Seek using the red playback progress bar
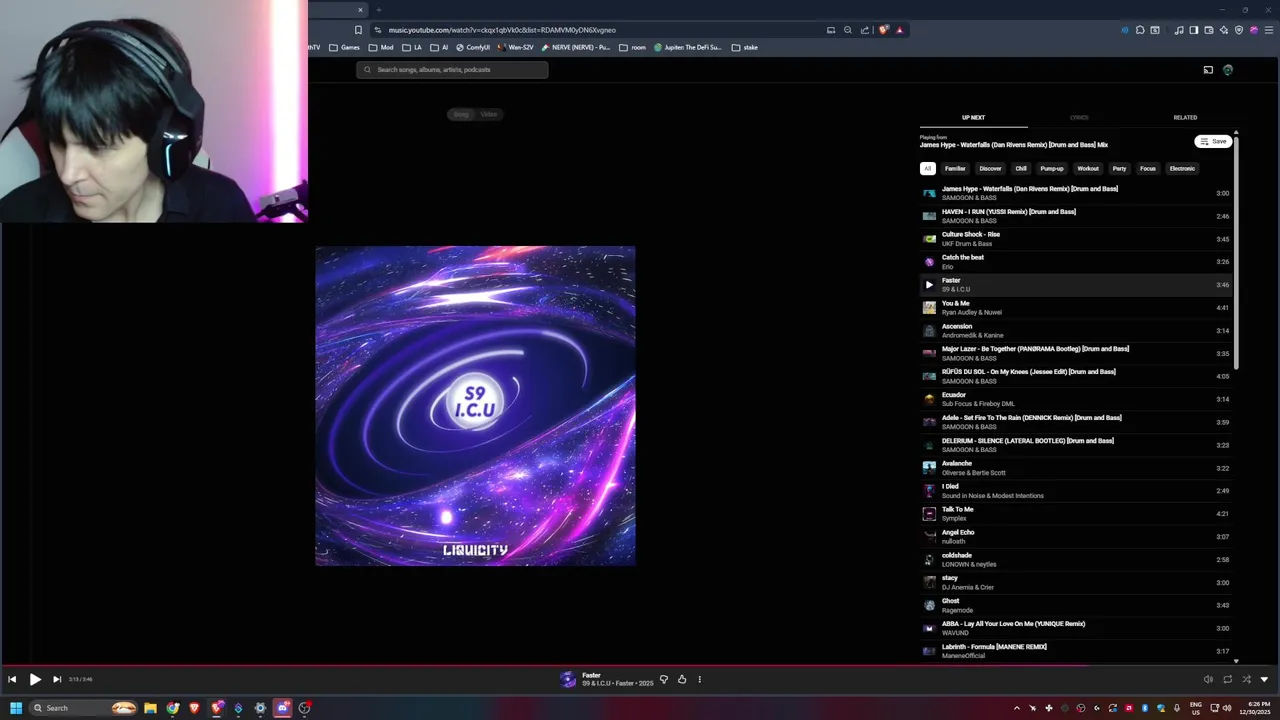 (640, 664)
